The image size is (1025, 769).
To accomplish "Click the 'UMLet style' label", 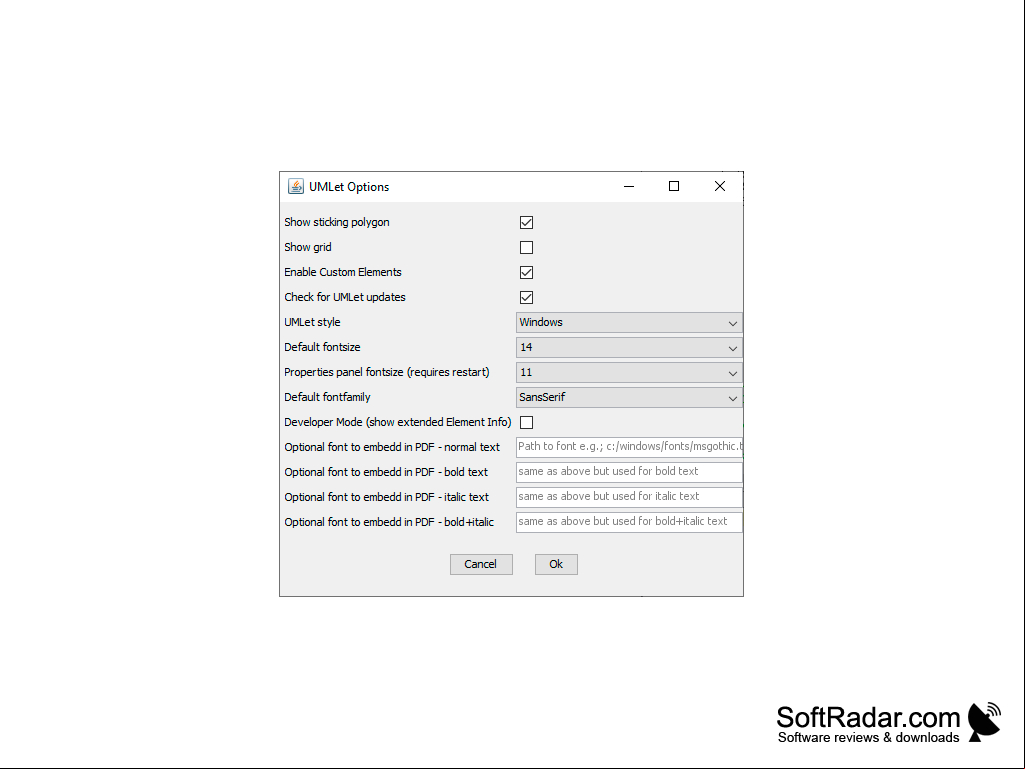I will coord(312,322).
